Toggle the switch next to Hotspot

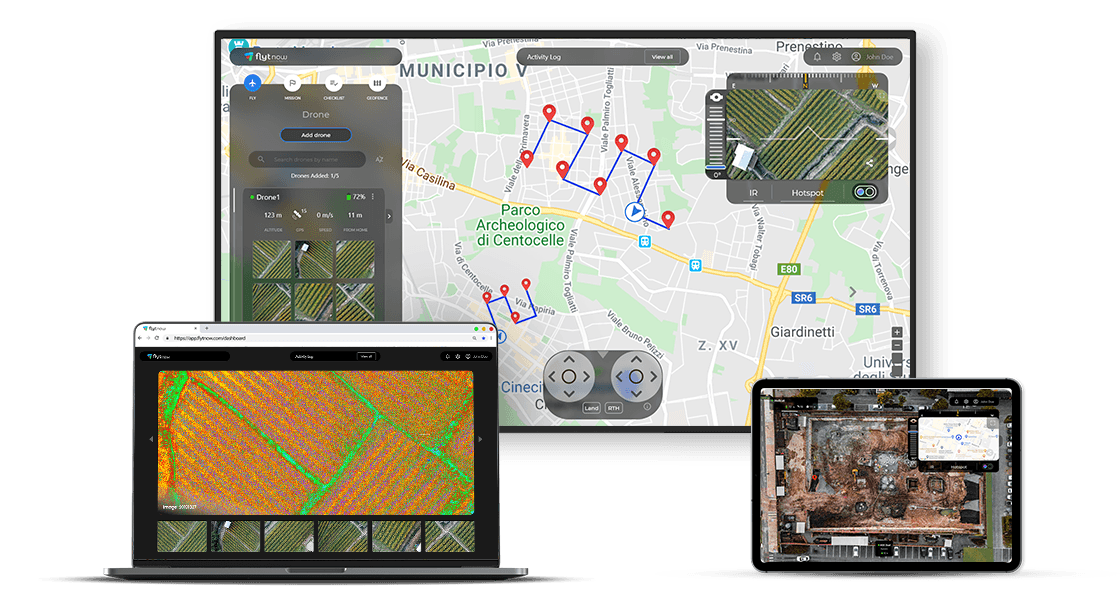tap(865, 192)
